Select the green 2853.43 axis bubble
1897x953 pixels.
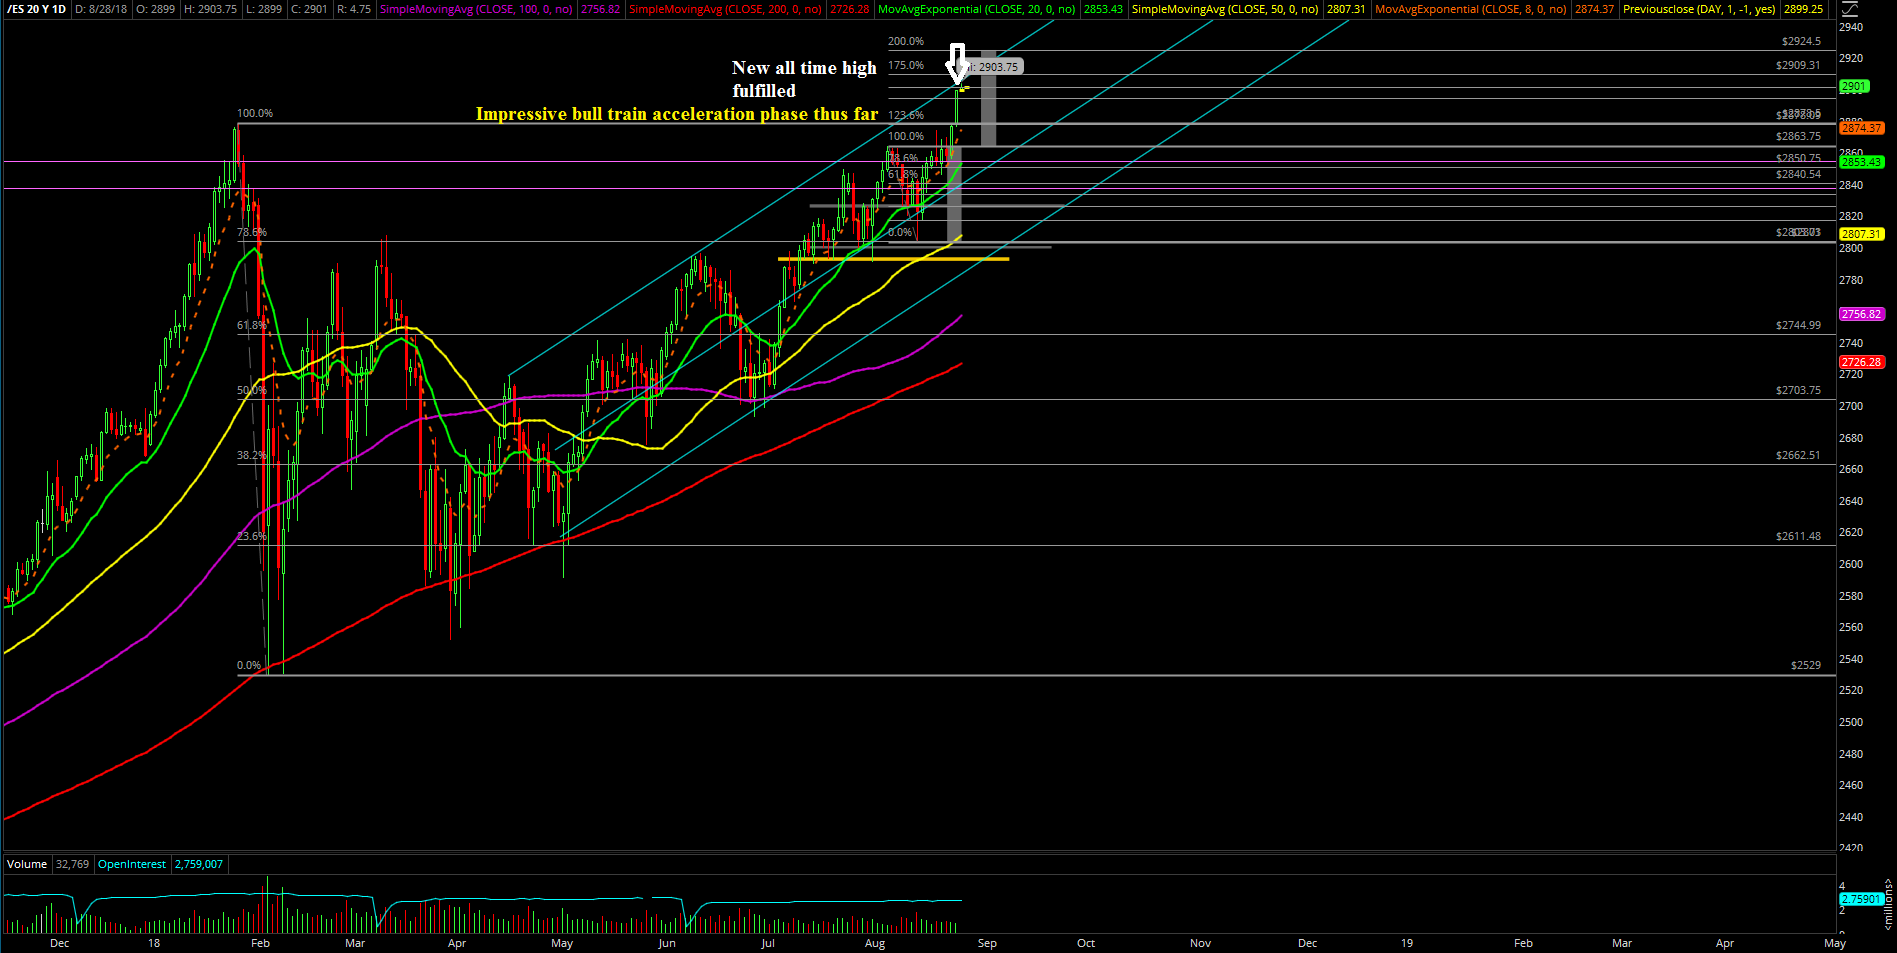1862,162
